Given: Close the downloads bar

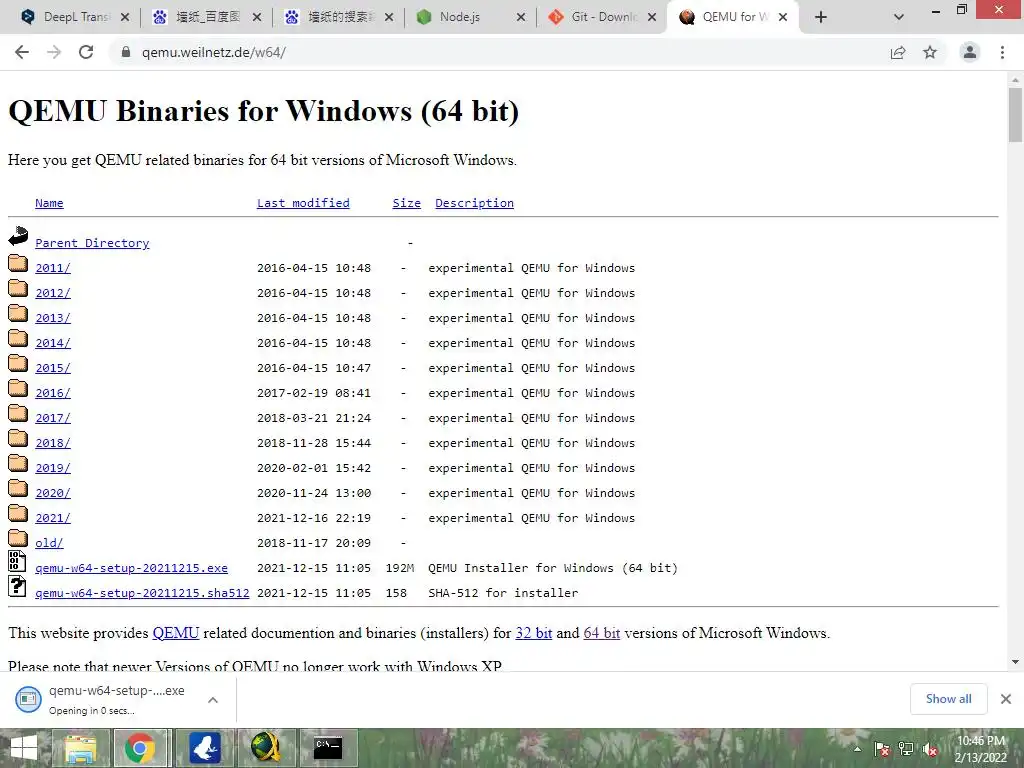Looking at the screenshot, I should (1006, 699).
